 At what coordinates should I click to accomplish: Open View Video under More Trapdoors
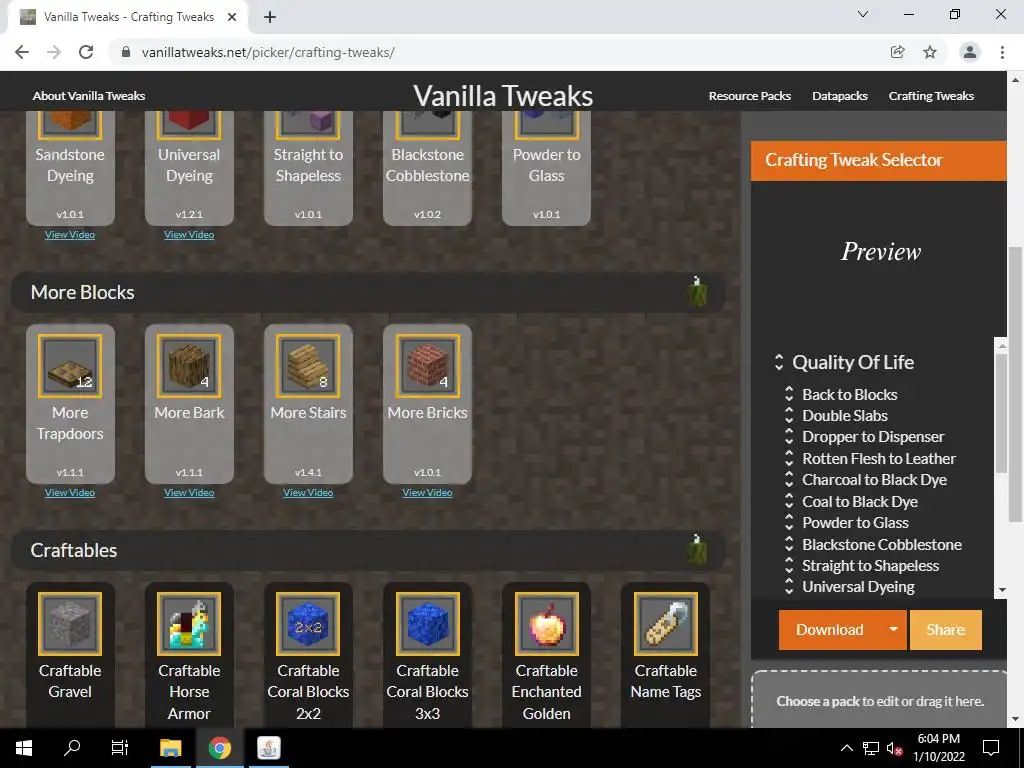[x=70, y=492]
